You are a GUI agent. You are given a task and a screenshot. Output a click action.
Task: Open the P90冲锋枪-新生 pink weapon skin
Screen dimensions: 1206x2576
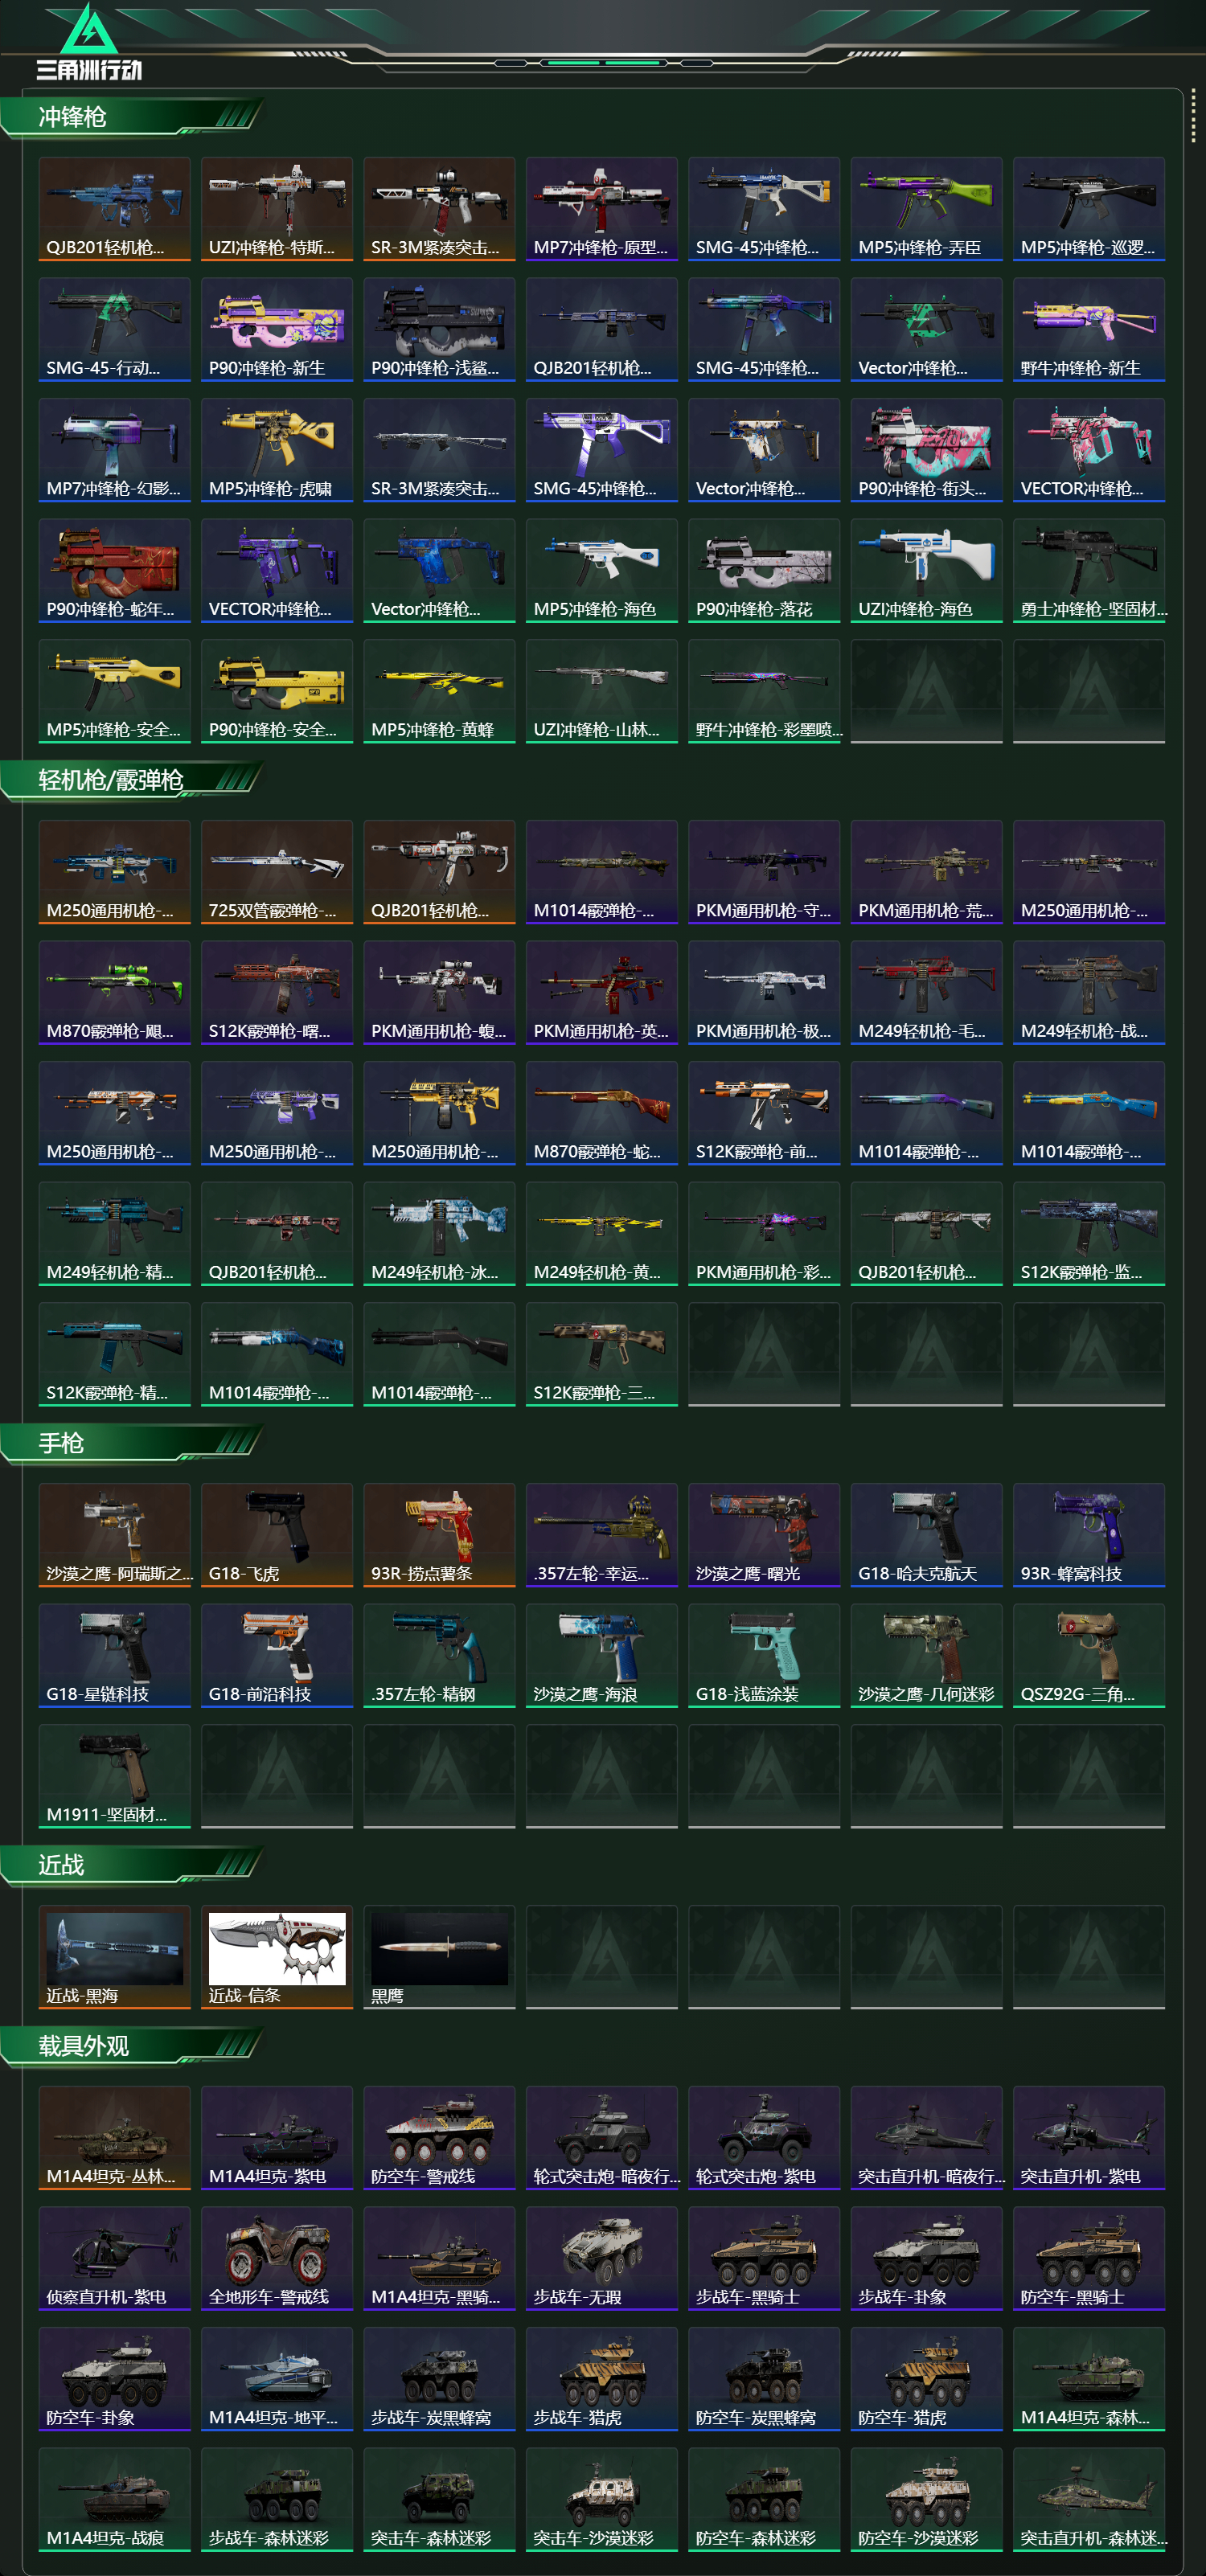pos(277,330)
